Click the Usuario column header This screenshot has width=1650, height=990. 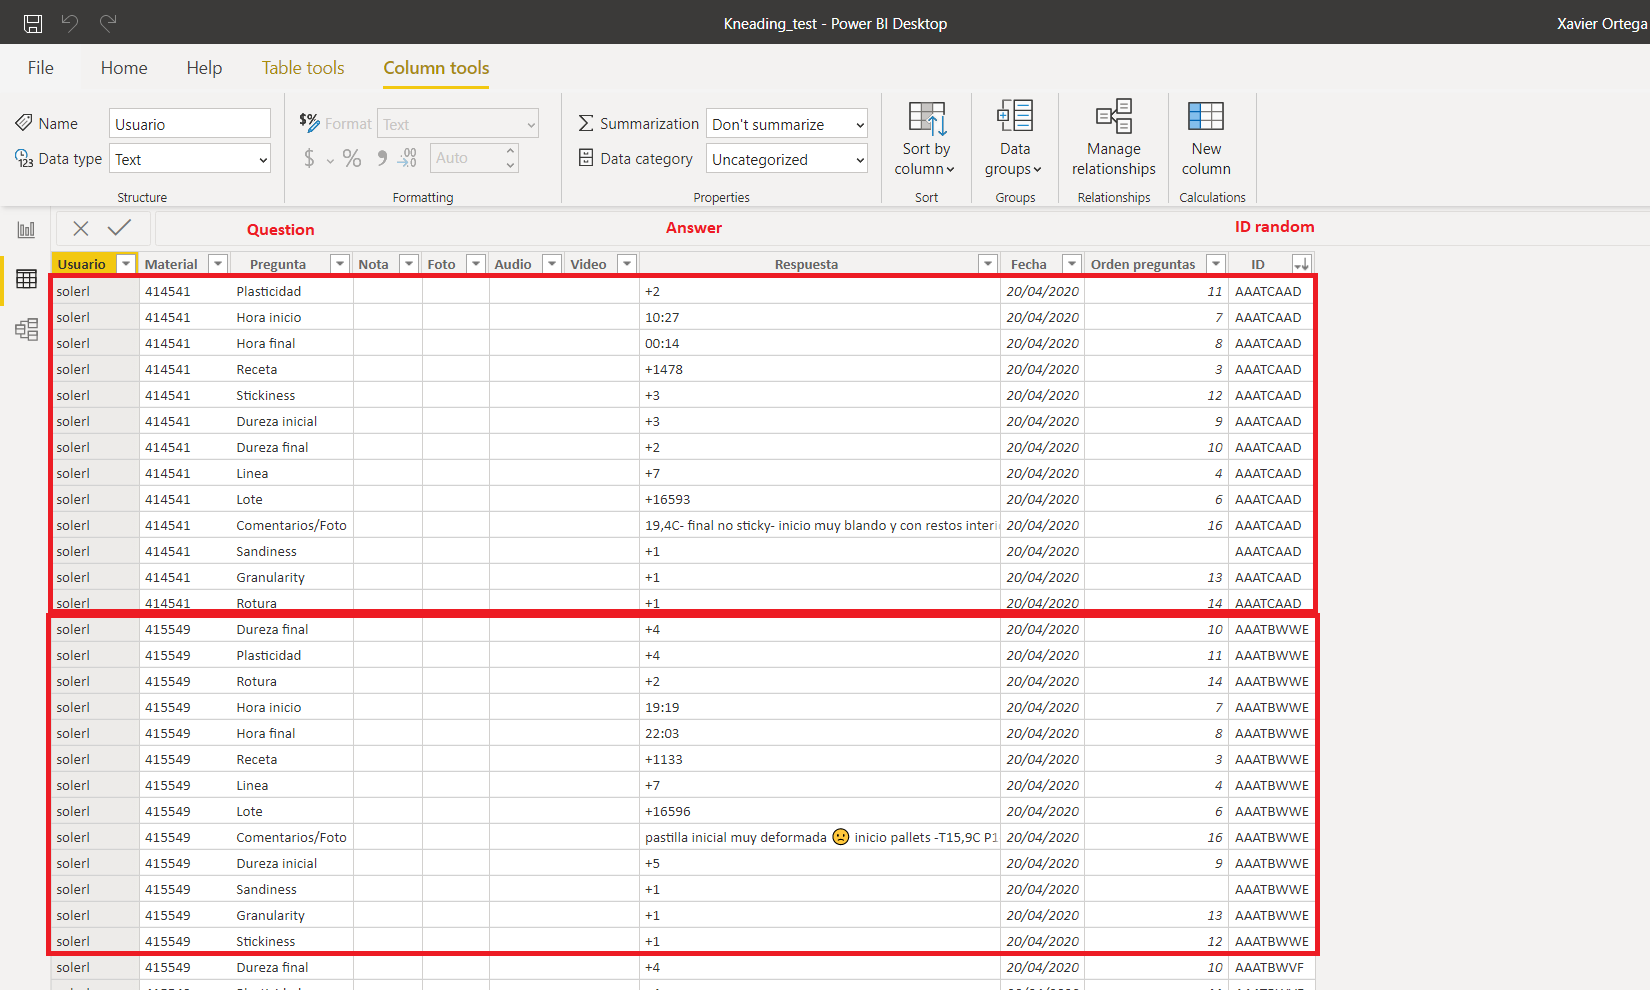[x=82, y=264]
